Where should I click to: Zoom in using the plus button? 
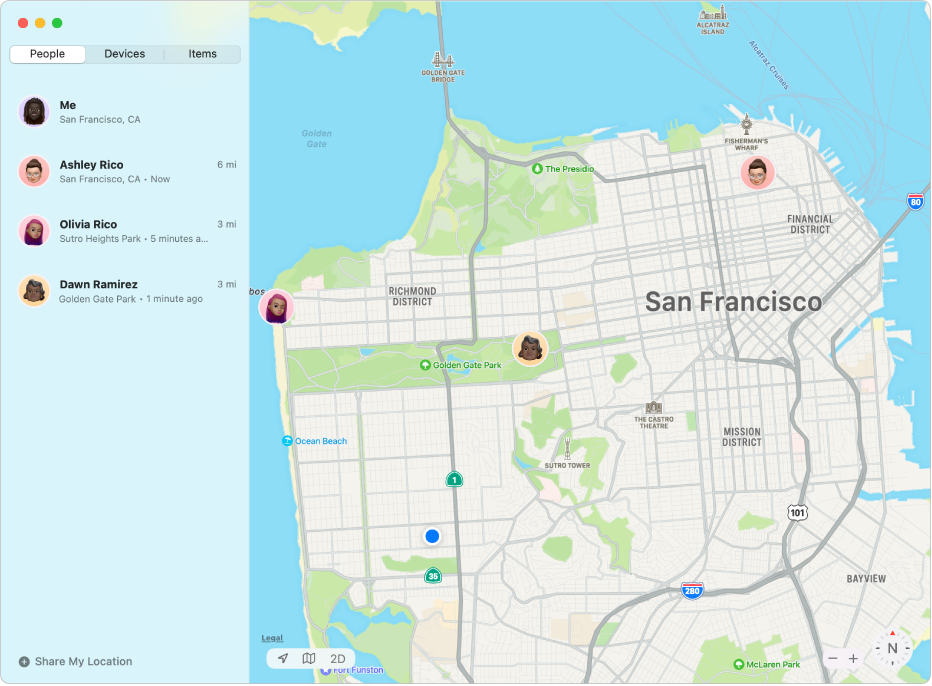pyautogui.click(x=855, y=659)
